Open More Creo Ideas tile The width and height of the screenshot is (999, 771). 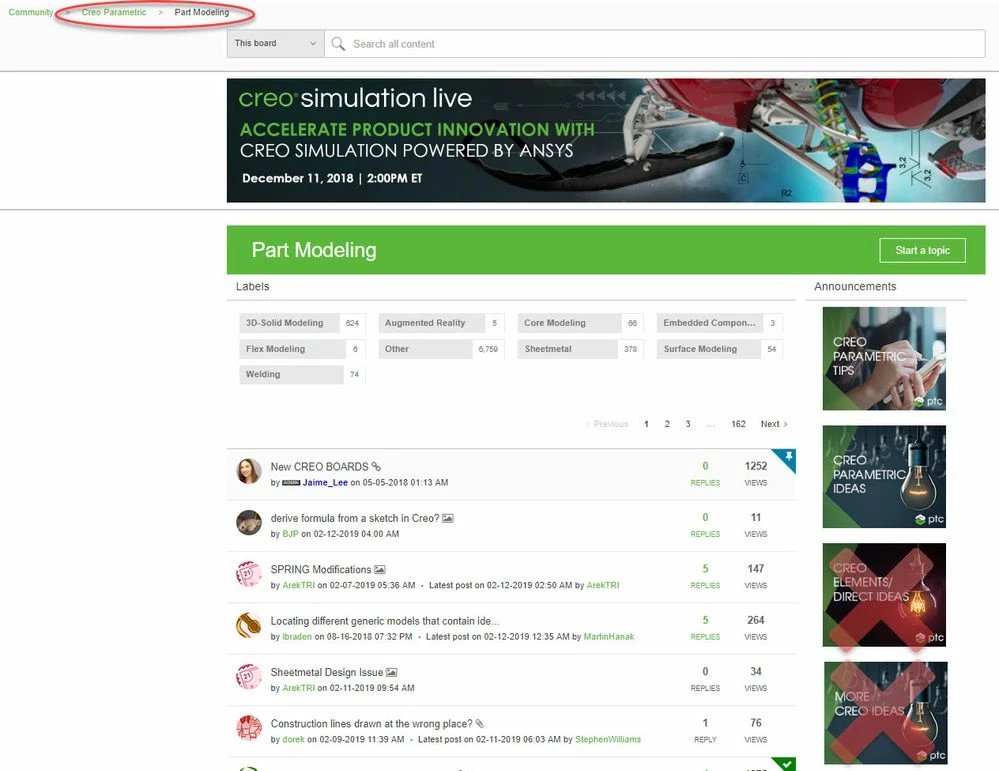point(885,713)
